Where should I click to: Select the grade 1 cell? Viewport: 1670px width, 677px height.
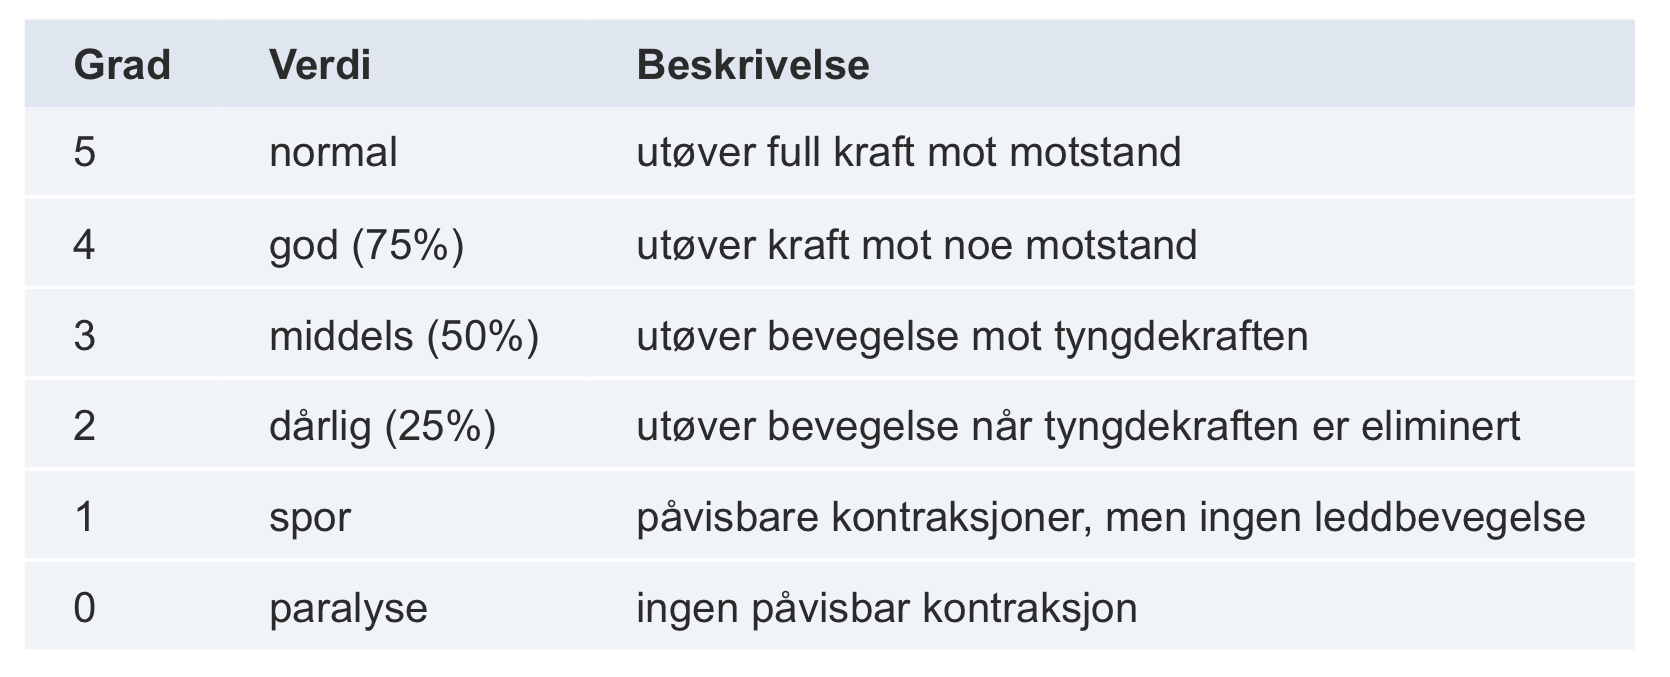85,518
